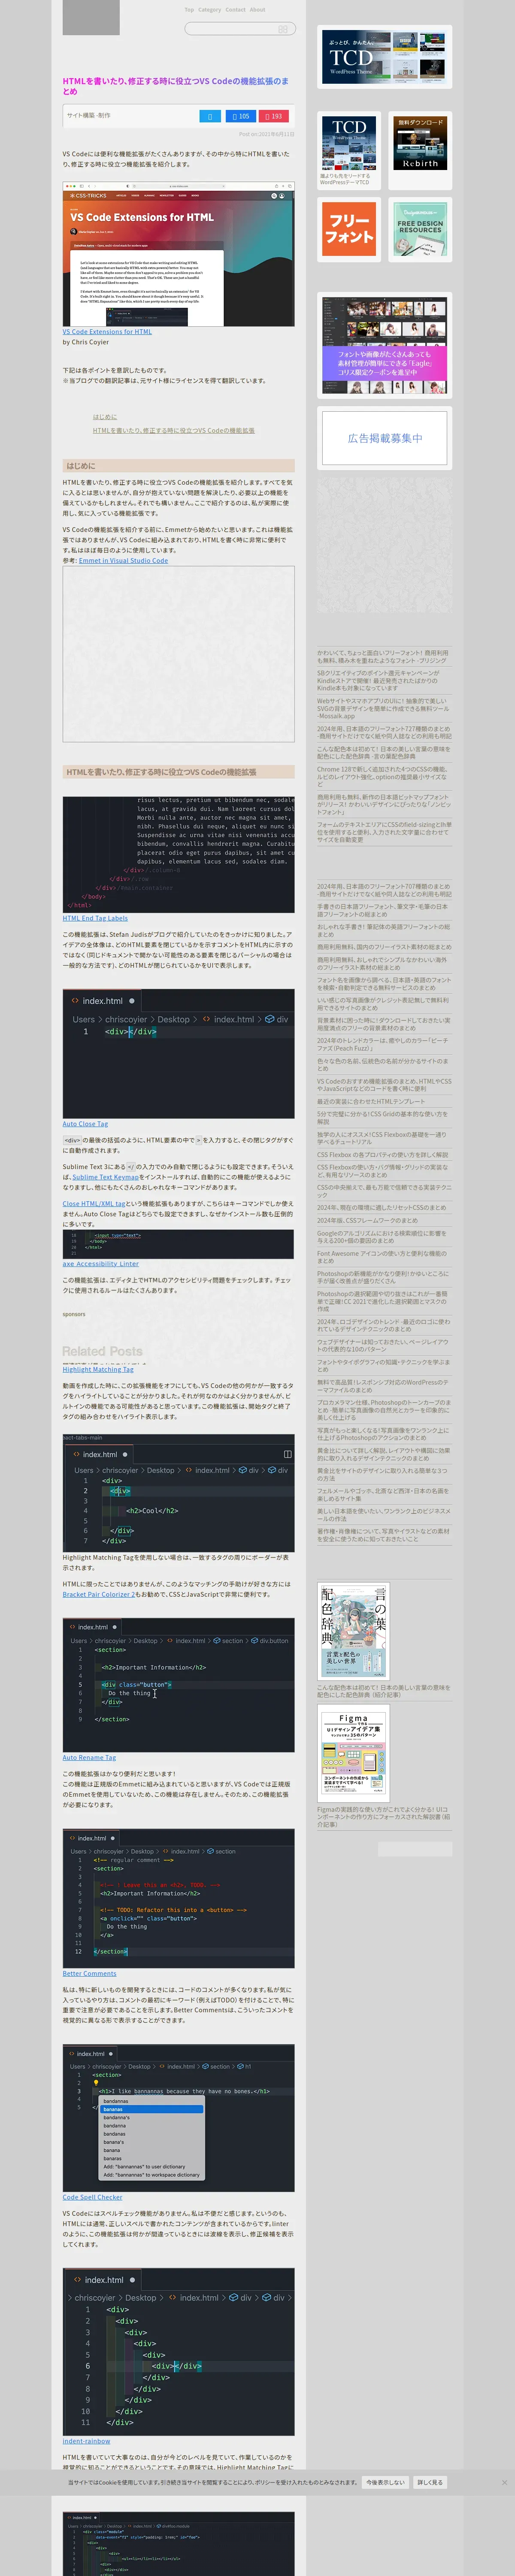Click the small TCD WordPress theme ad
This screenshot has height=2576, width=515.
pyautogui.click(x=349, y=142)
